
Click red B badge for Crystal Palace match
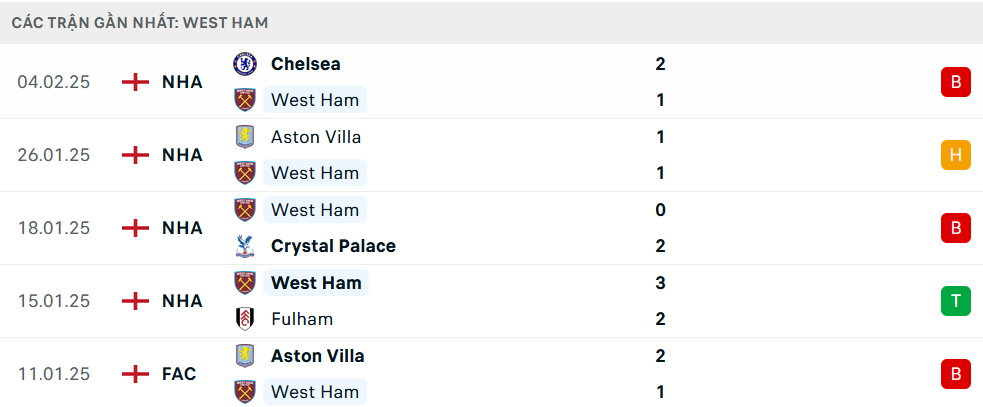pyautogui.click(x=955, y=228)
